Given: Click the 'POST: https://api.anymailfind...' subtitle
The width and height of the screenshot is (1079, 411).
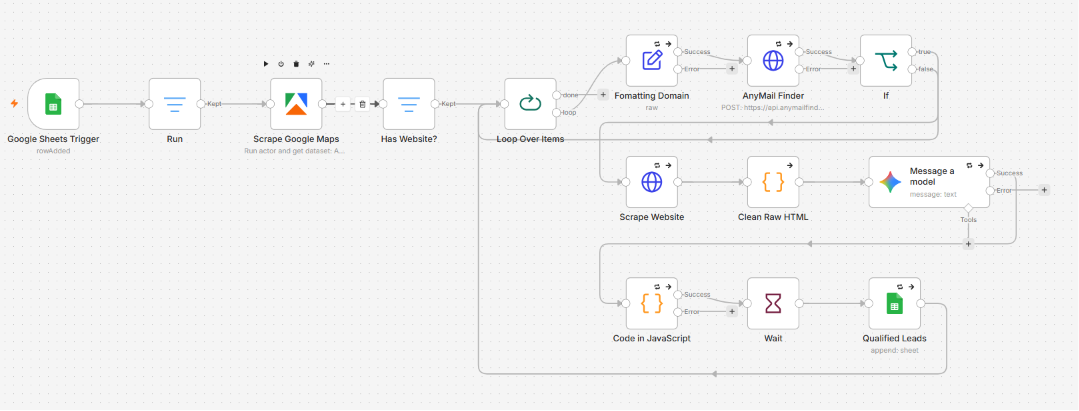Looking at the screenshot, I should pos(773,107).
